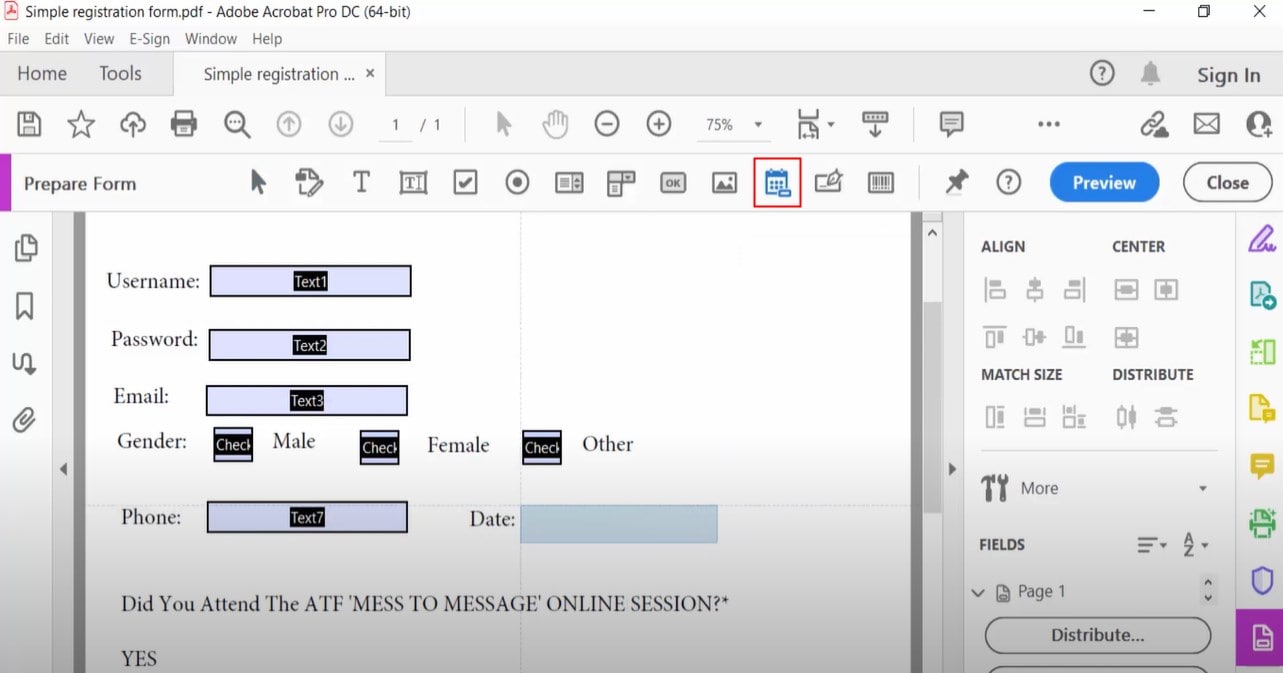Select the Add Image field tool

tap(724, 182)
